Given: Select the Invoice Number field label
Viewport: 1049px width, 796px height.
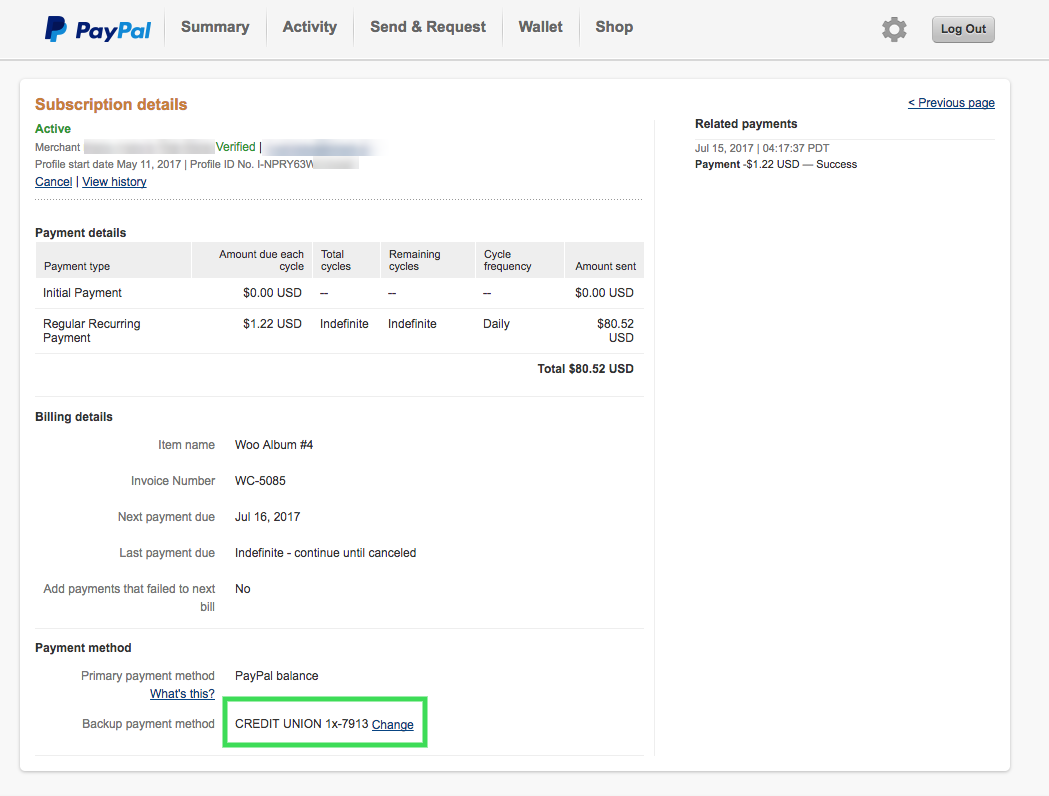Looking at the screenshot, I should [173, 481].
